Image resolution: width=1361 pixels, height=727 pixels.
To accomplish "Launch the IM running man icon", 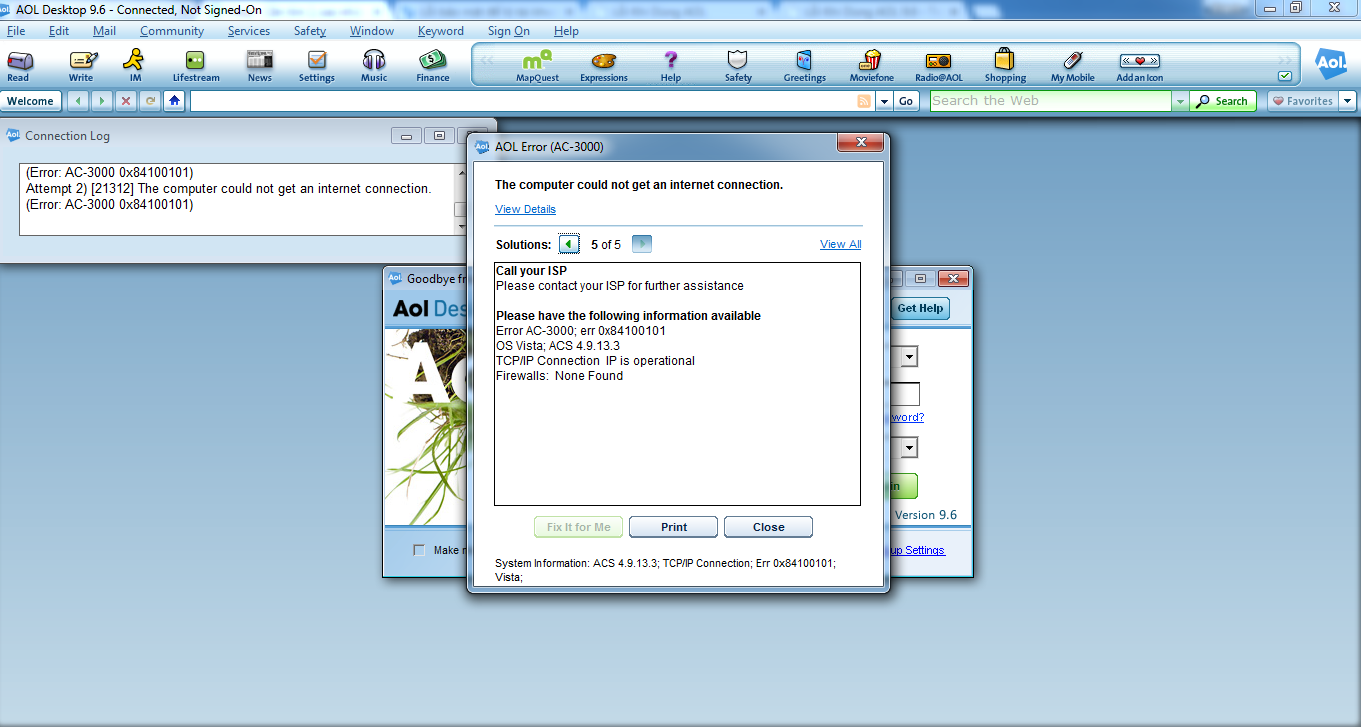I will (134, 66).
